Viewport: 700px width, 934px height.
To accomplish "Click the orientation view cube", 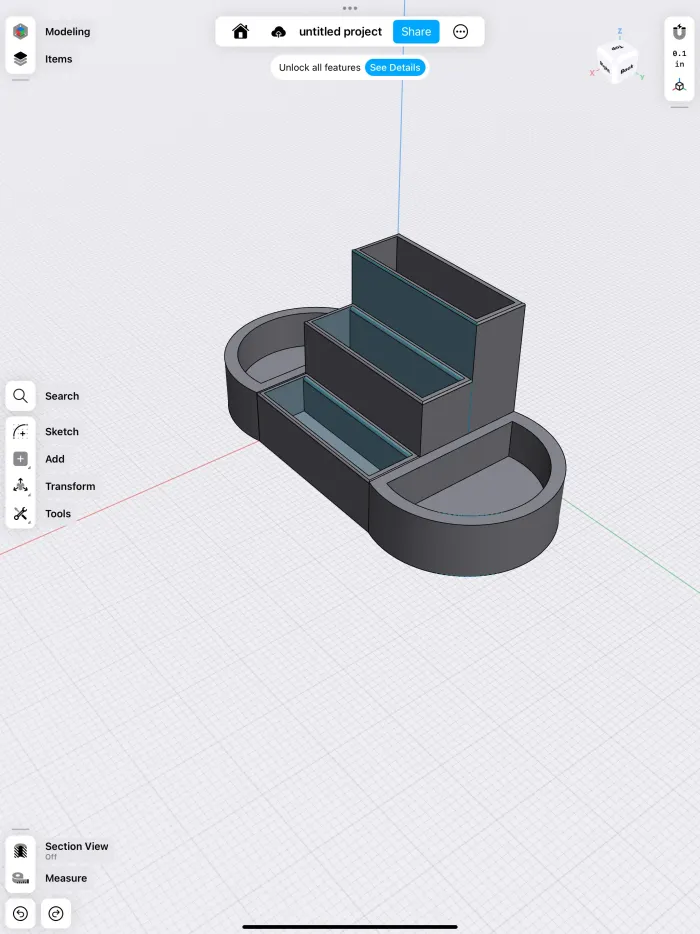I will point(618,61).
